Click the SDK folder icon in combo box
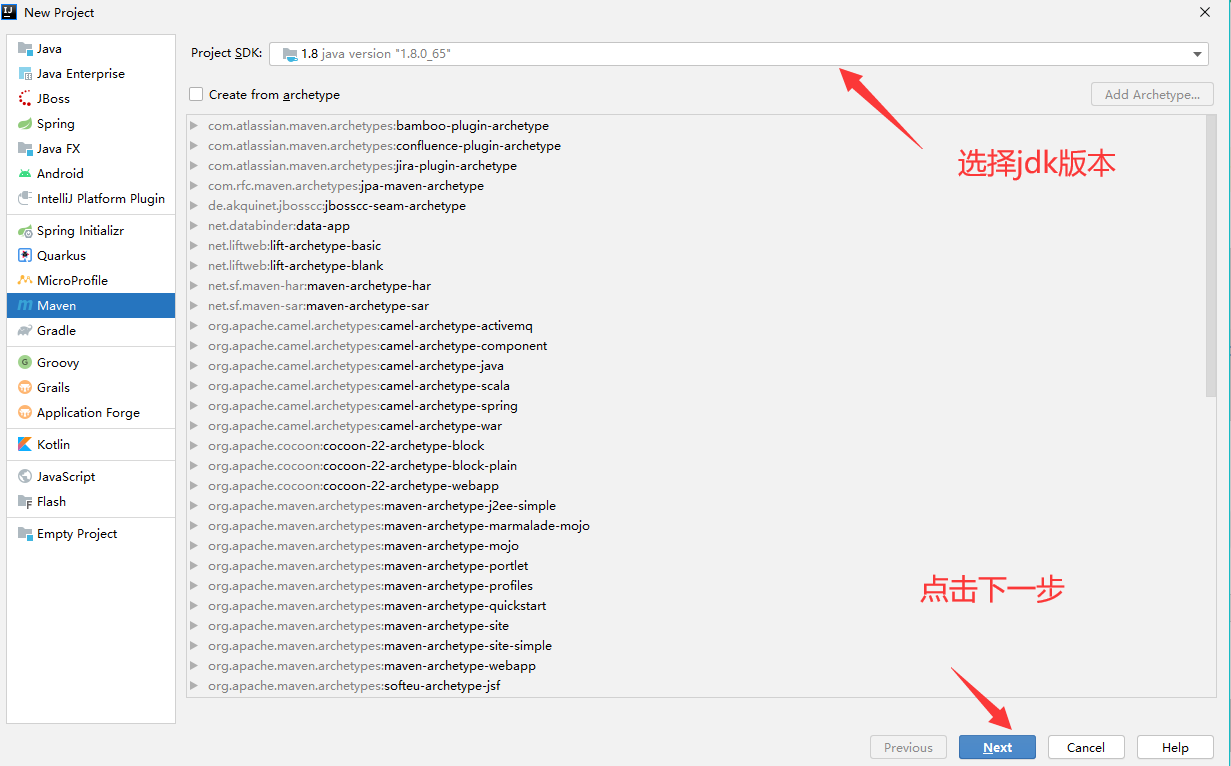 290,54
